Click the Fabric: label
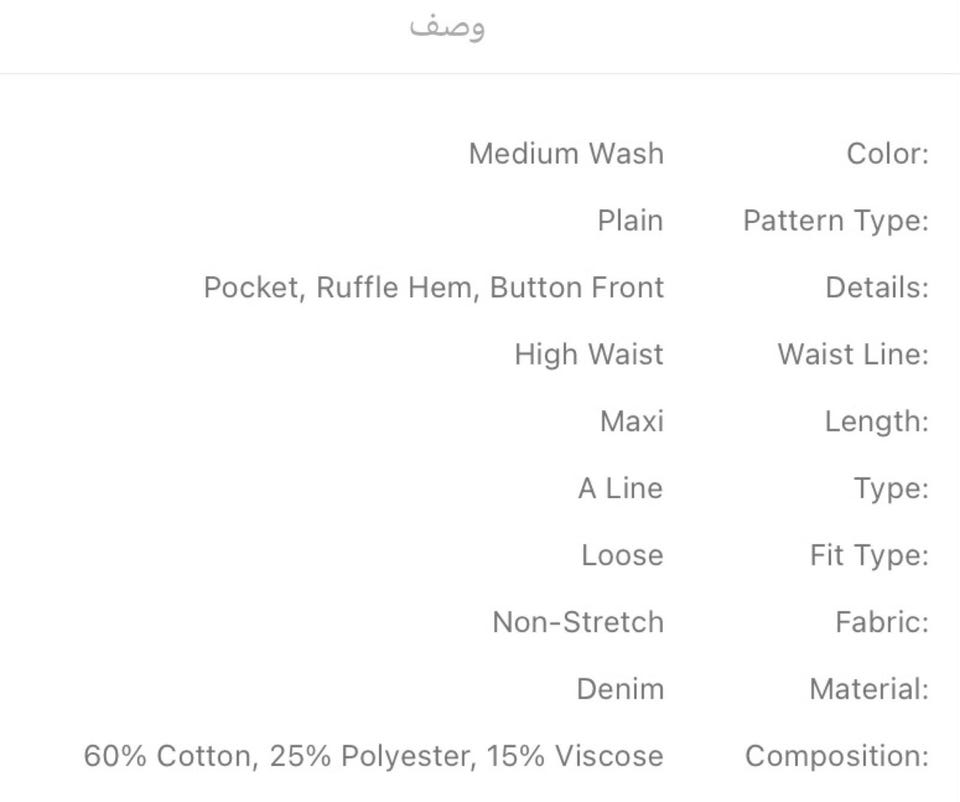This screenshot has height=802, width=960. pos(882,623)
